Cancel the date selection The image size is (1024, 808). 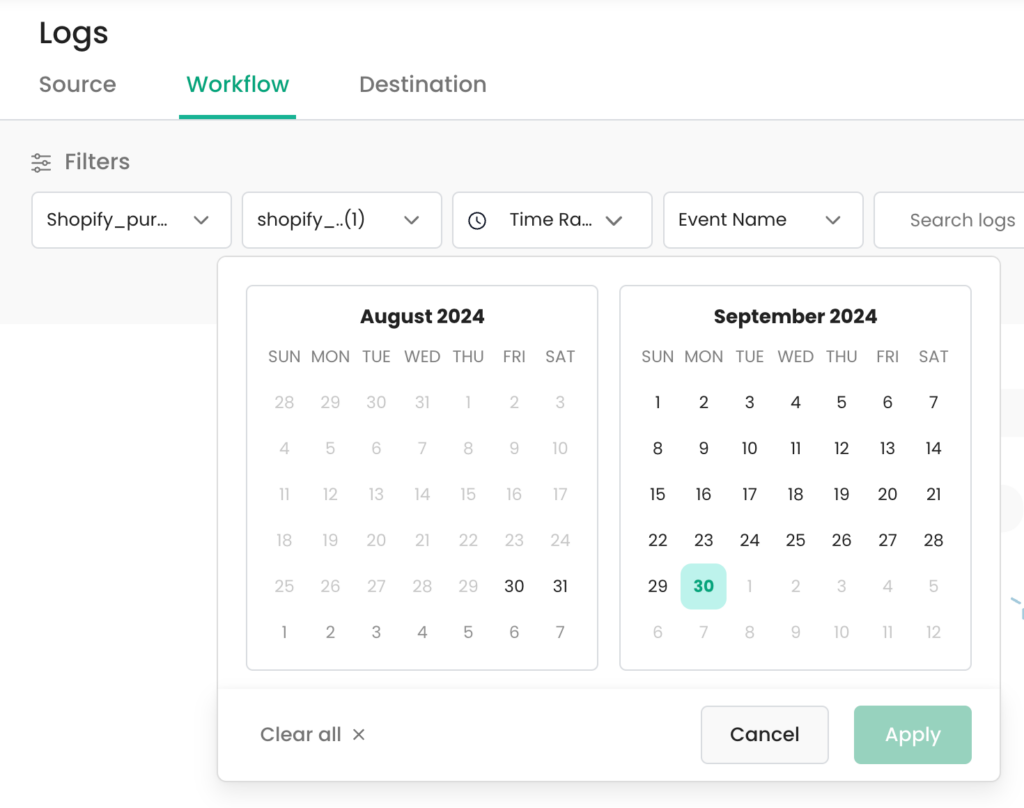point(764,734)
